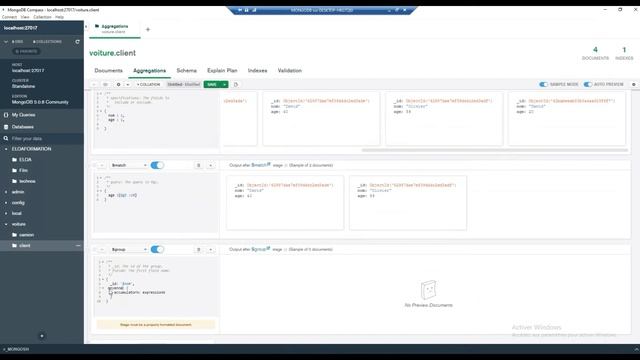This screenshot has width=640, height=360.
Task: Add stage after $match with plus
Action: point(210,165)
